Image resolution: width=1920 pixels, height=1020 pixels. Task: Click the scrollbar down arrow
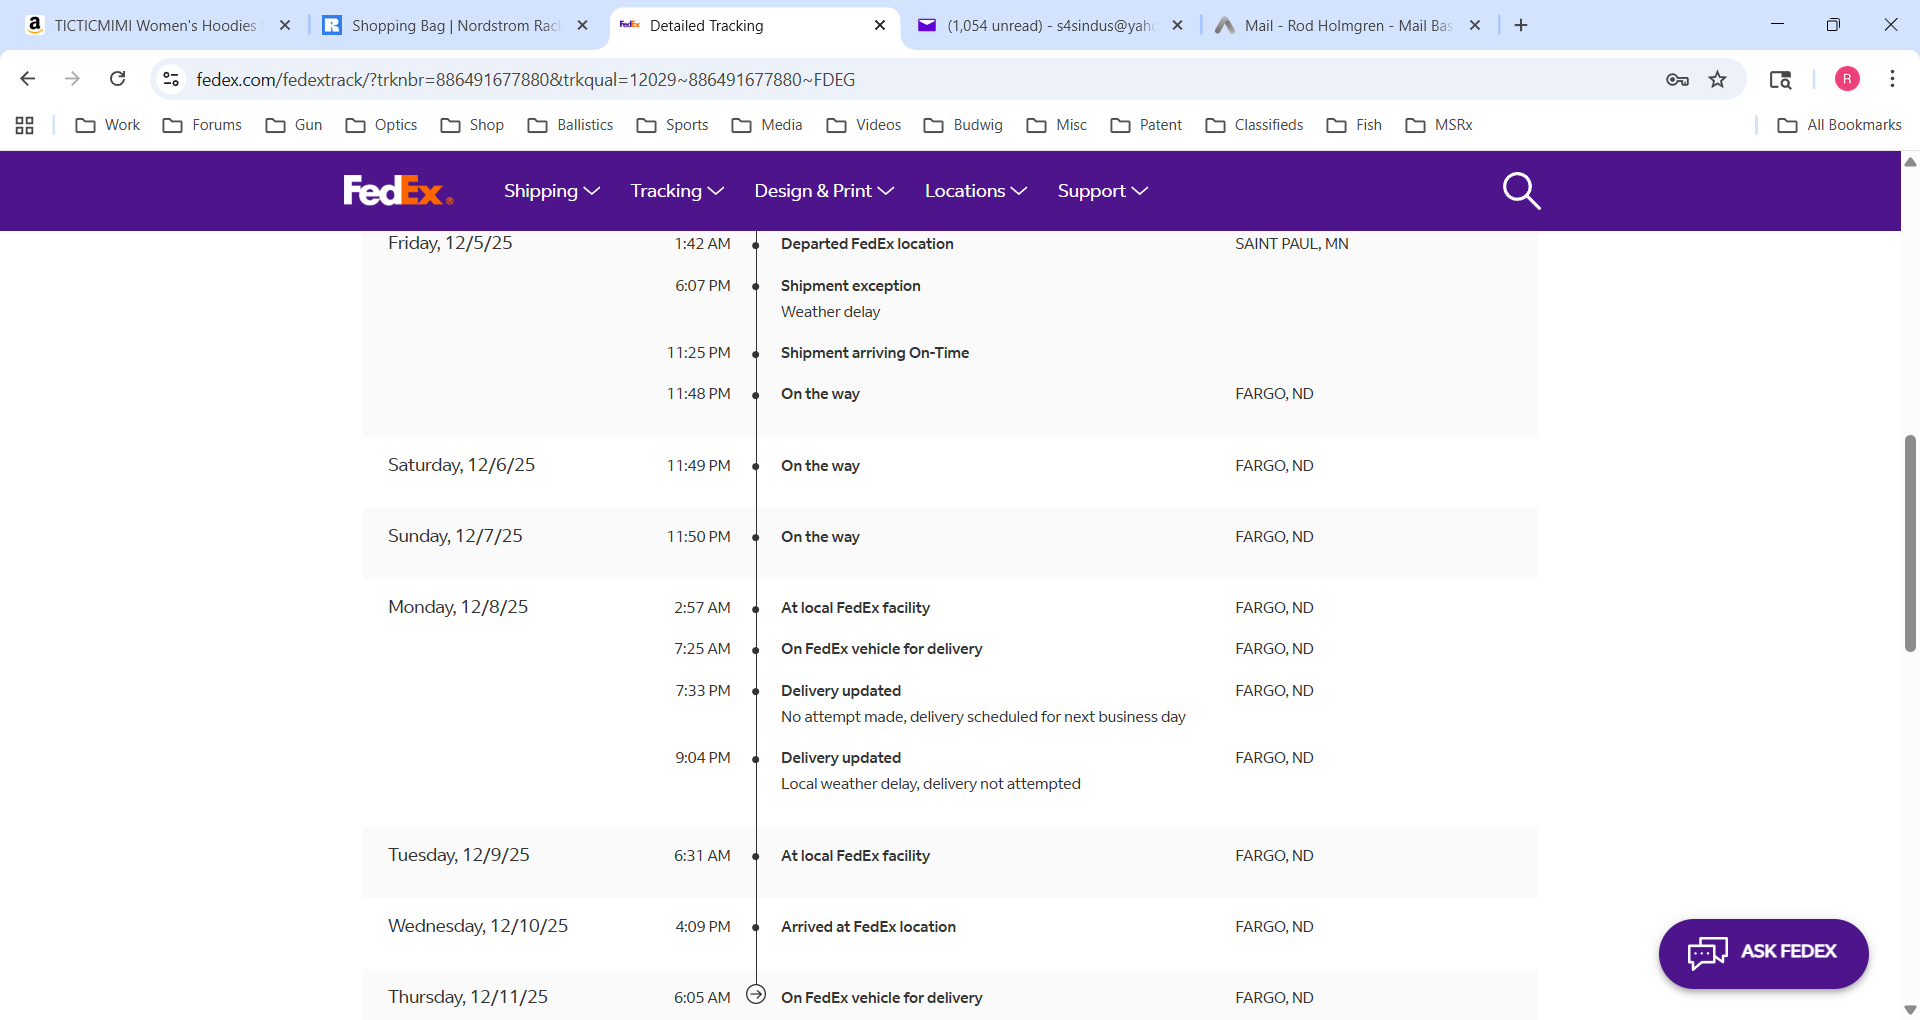(1910, 1010)
